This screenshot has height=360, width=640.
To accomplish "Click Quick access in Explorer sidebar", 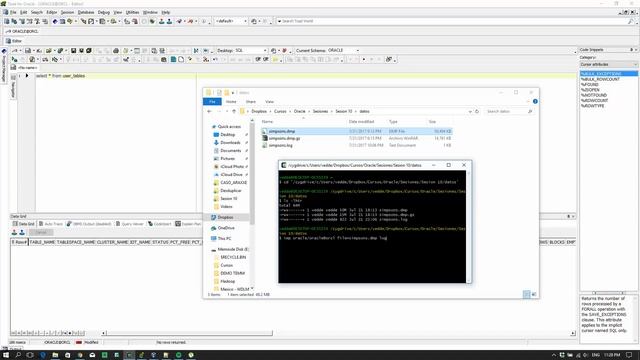I will [229, 127].
